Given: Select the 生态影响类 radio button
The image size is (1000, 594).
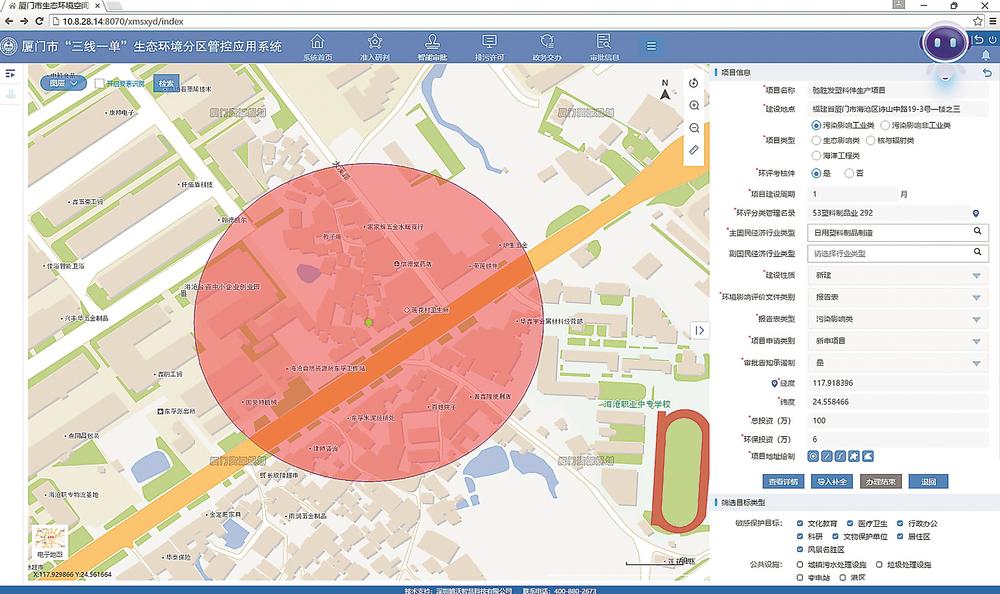Looking at the screenshot, I should (815, 141).
